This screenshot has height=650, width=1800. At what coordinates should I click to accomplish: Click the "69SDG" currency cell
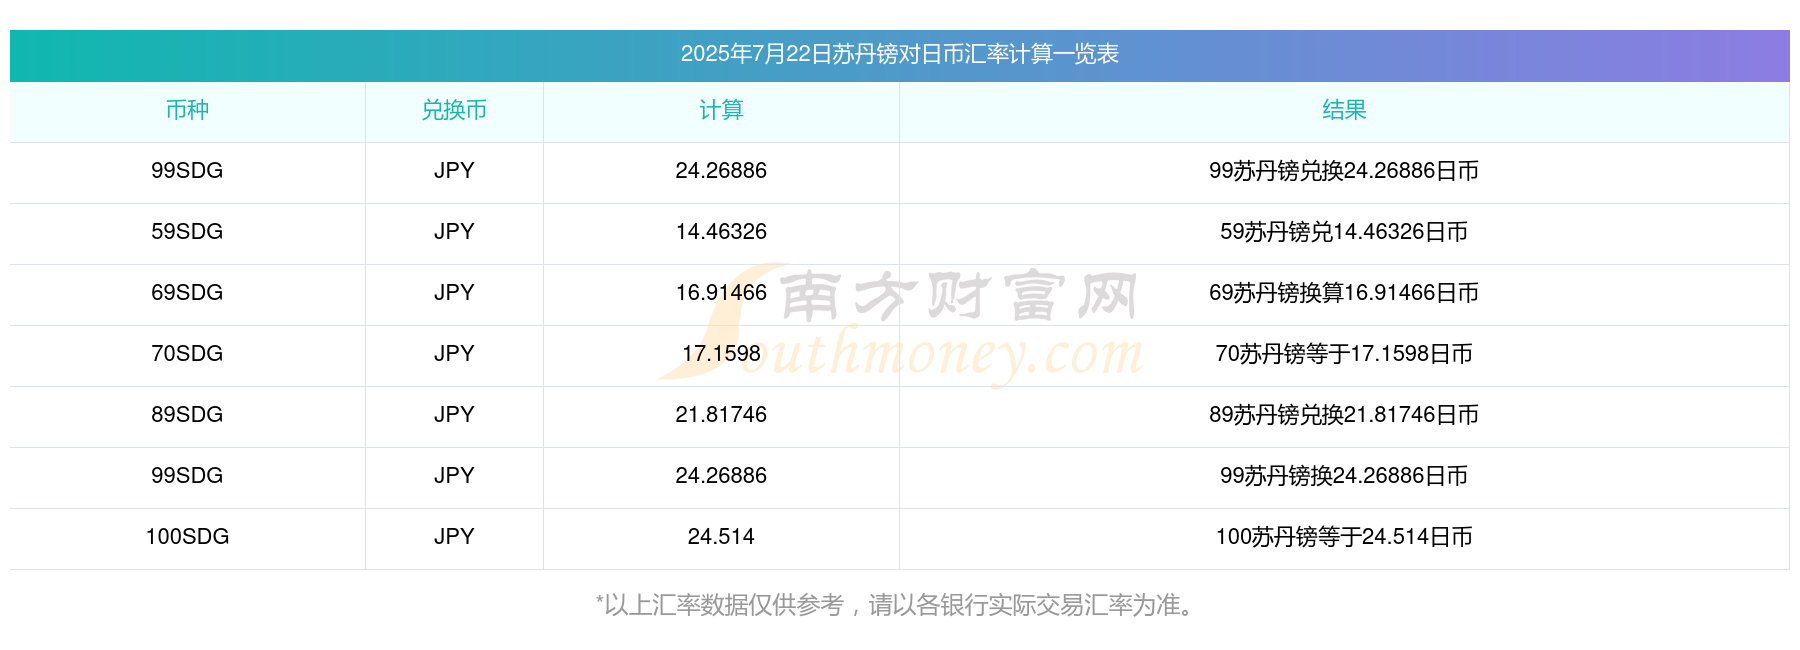tap(187, 293)
